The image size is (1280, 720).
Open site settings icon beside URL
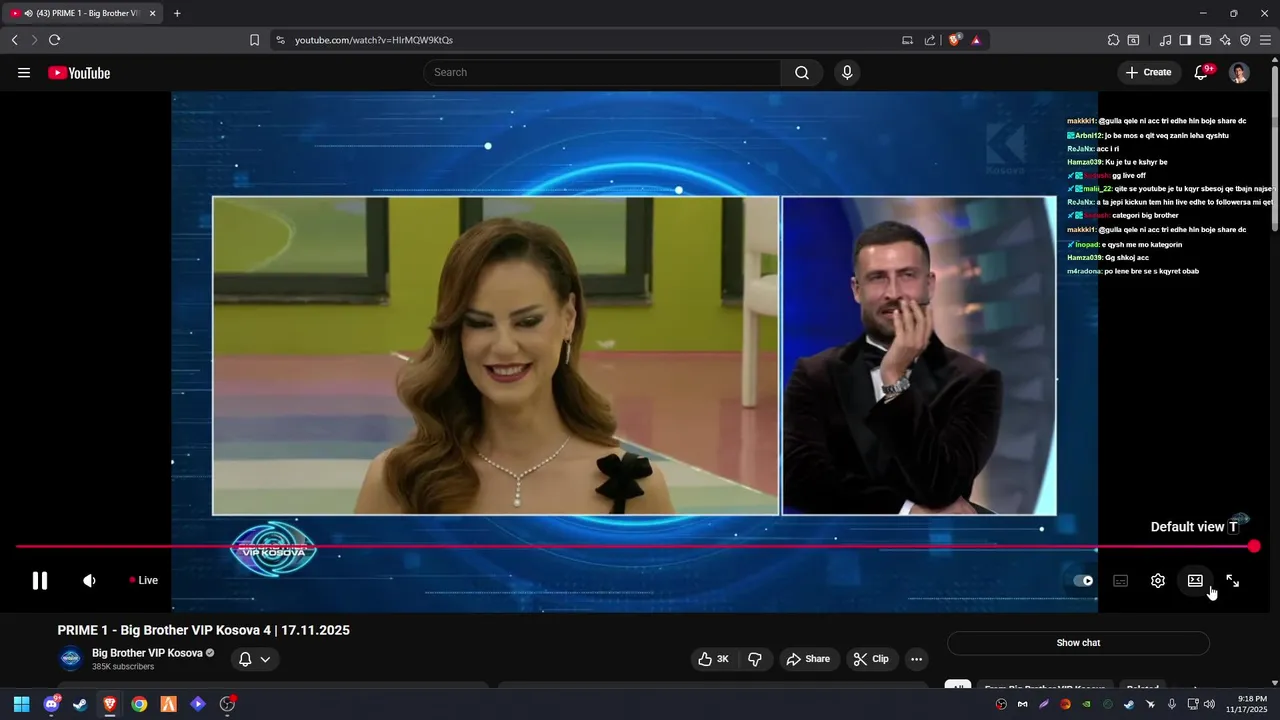(x=280, y=40)
